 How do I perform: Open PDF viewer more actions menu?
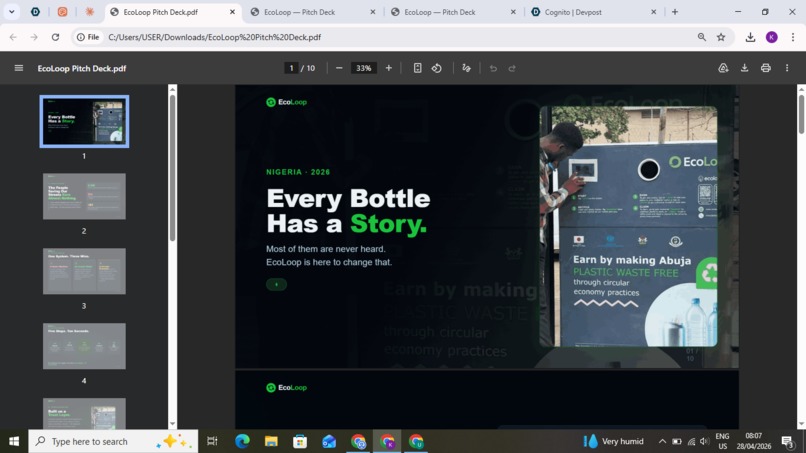(x=787, y=68)
